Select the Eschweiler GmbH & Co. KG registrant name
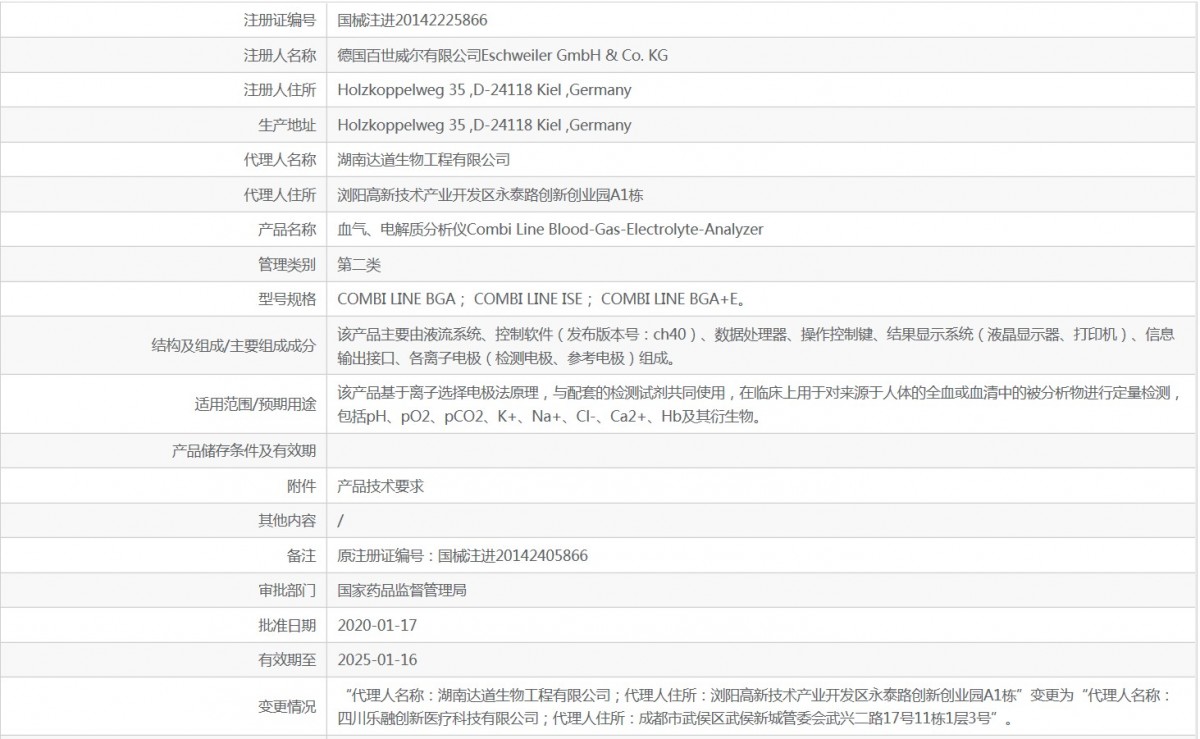The height and width of the screenshot is (739, 1200). click(502, 55)
